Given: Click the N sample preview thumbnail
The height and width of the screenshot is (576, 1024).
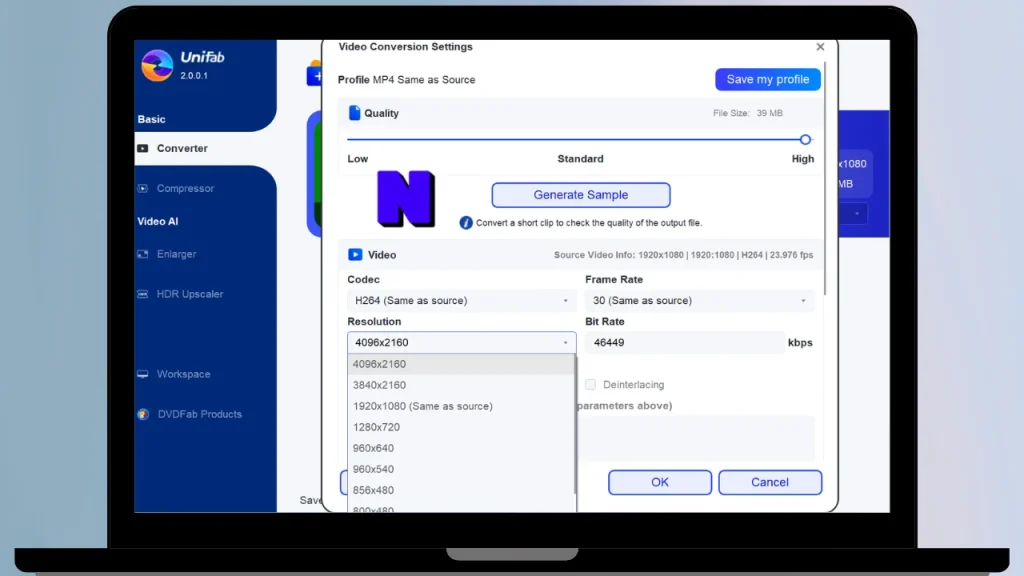Looking at the screenshot, I should pos(406,199).
